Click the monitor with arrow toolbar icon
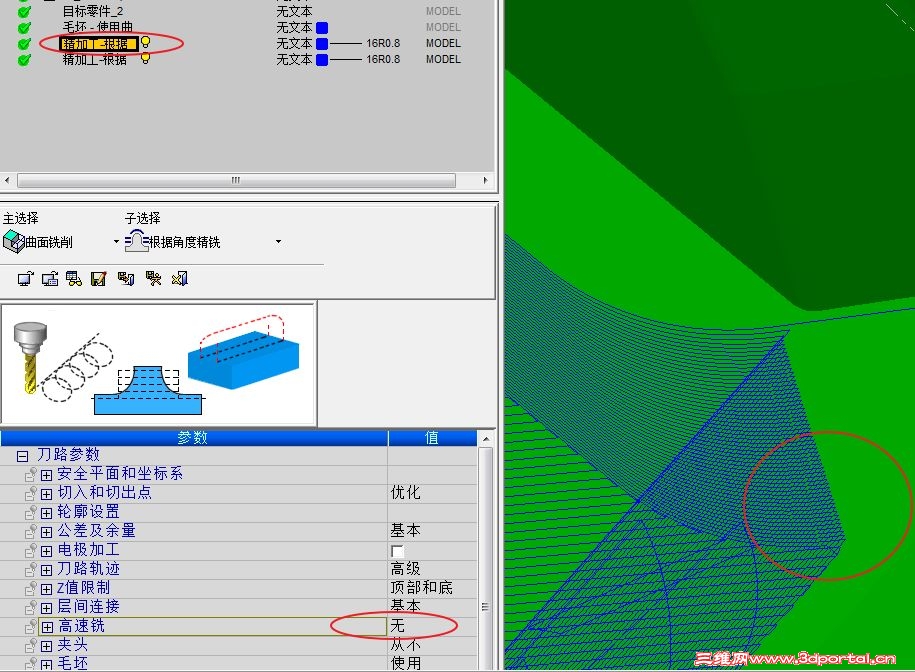 click(x=26, y=279)
